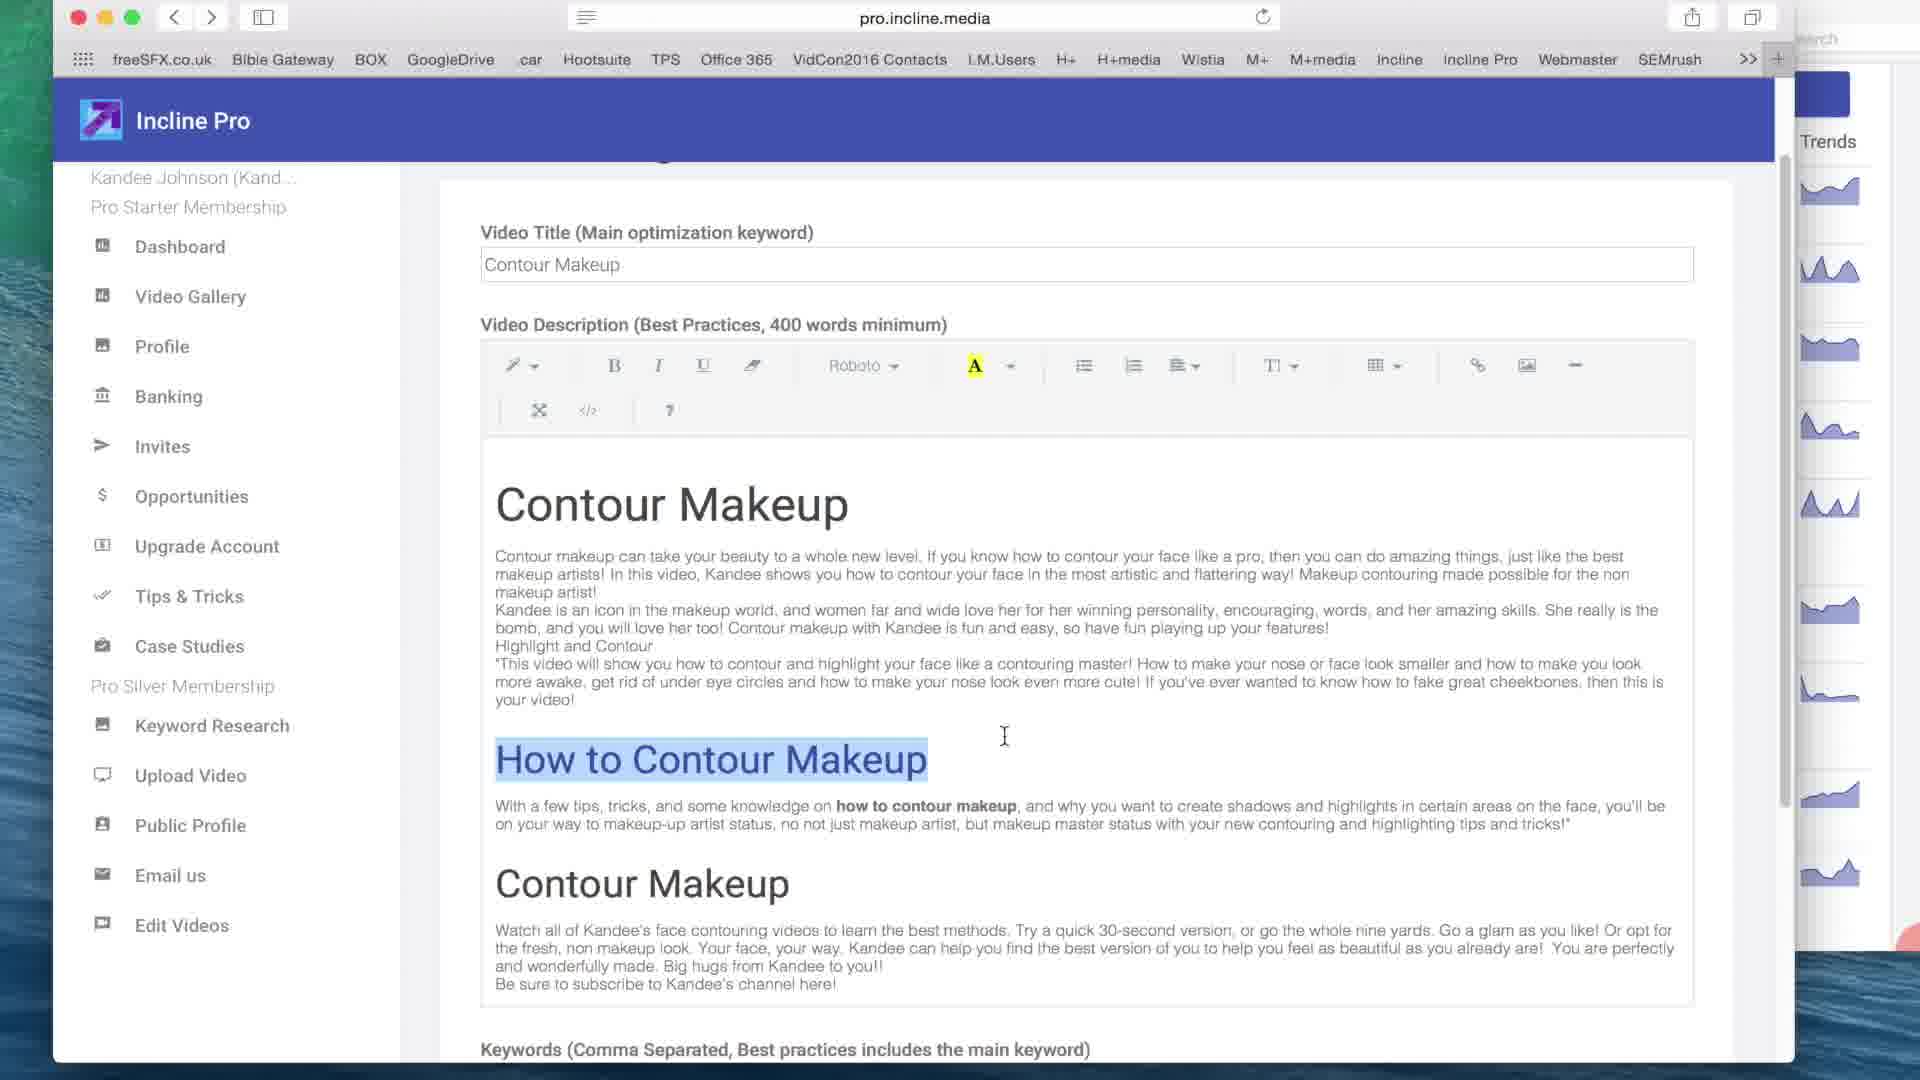Open the Wistia bookmark
This screenshot has height=1080, width=1920.
coord(1202,60)
